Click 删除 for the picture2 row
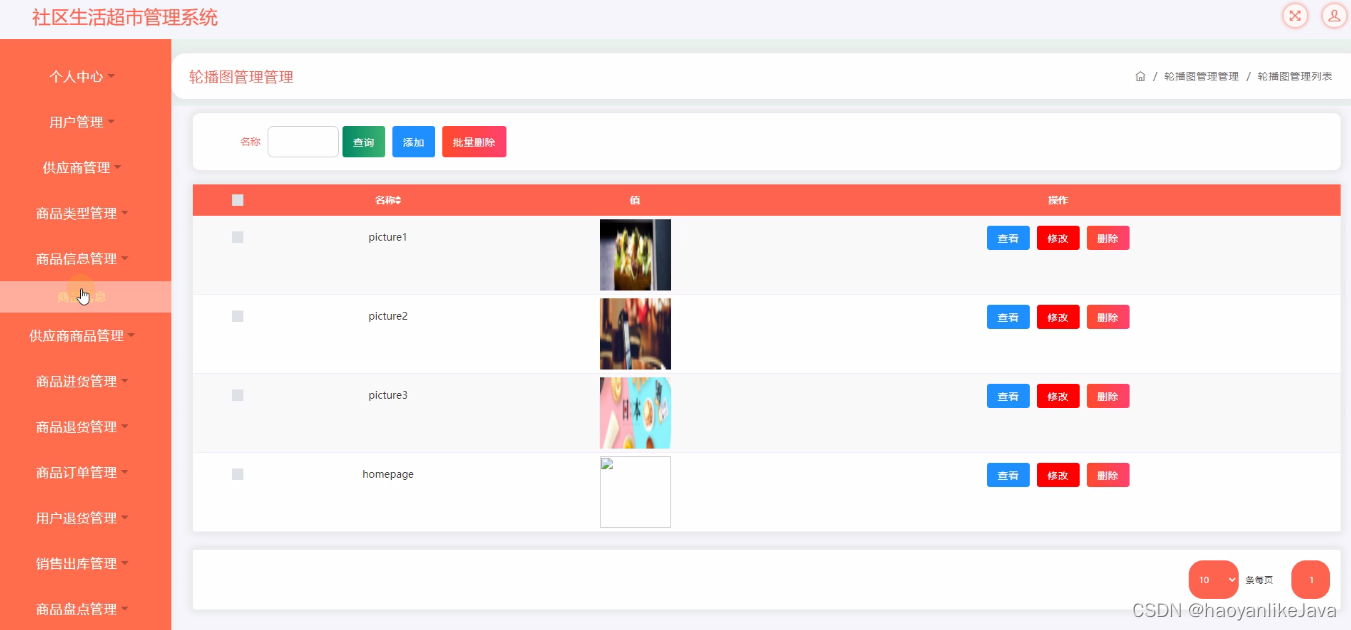 pos(1108,317)
